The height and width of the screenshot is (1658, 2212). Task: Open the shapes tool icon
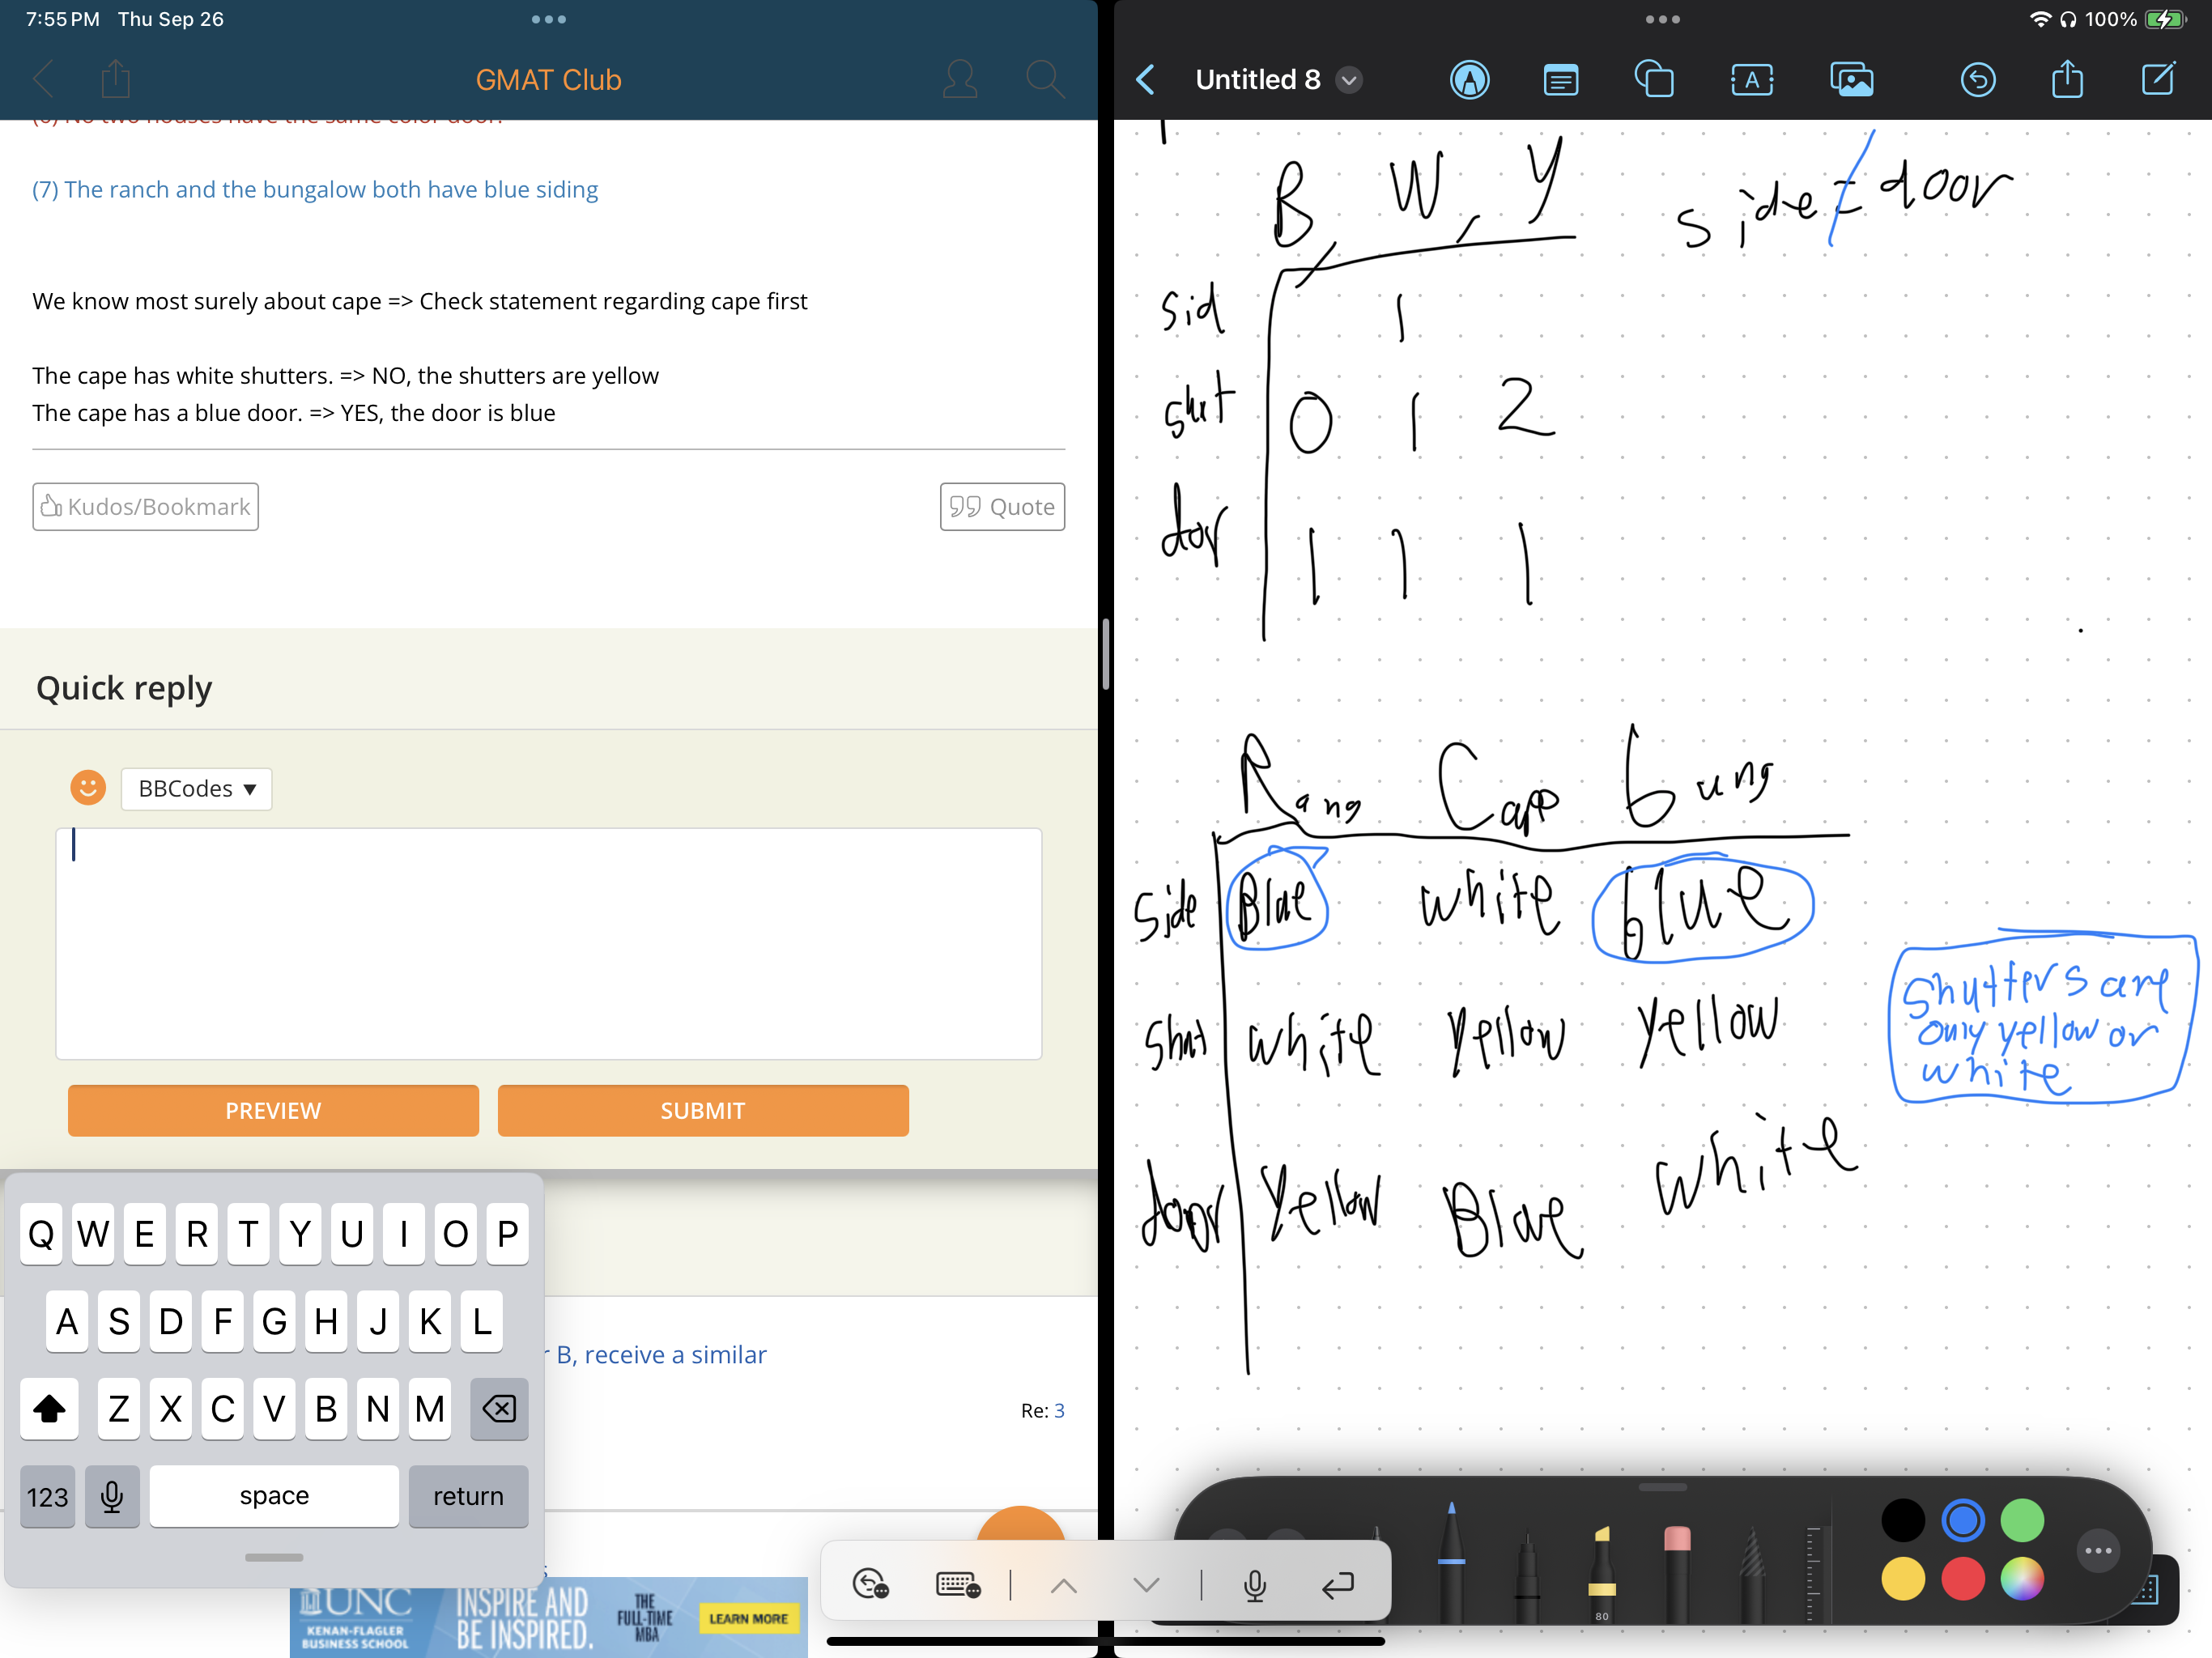[x=1654, y=79]
